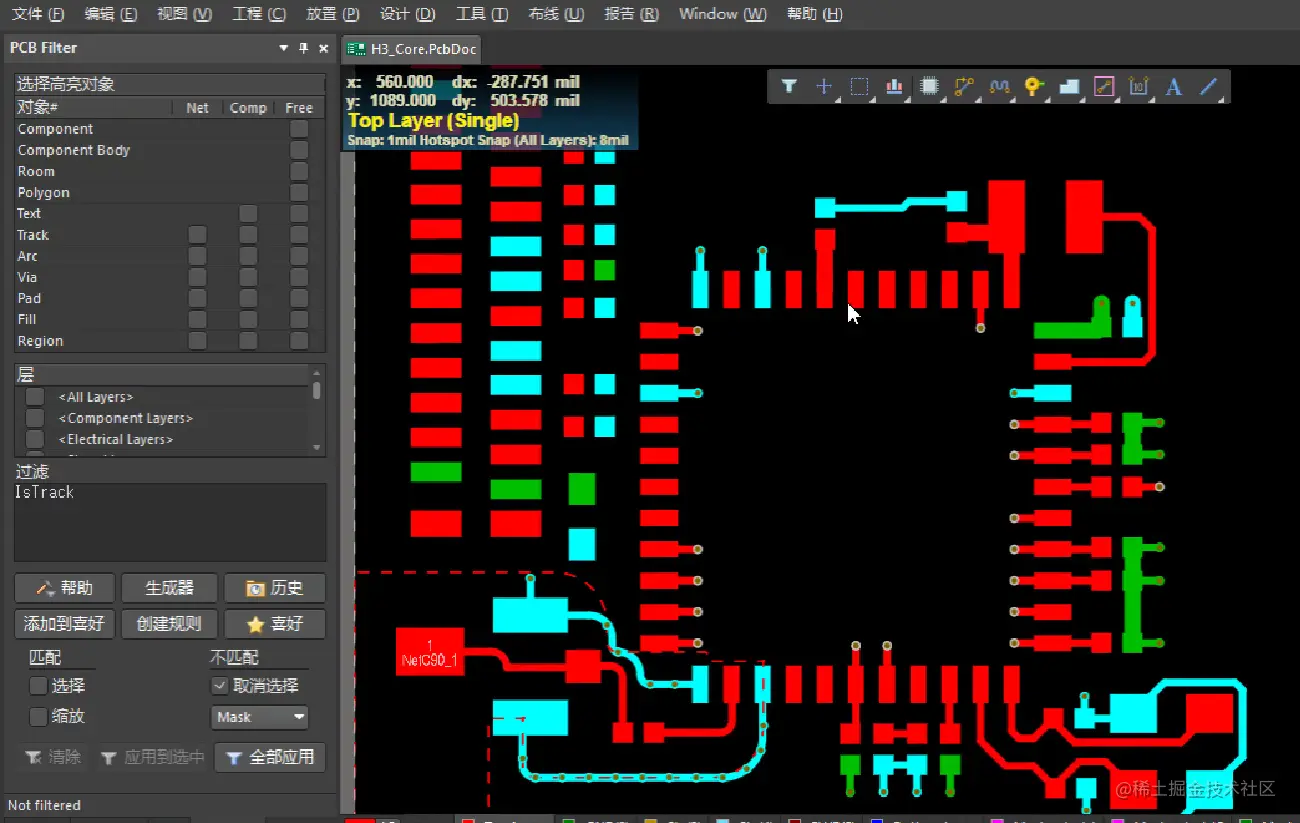Open the 喜好 favorites button
This screenshot has width=1300, height=823.
pyautogui.click(x=275, y=624)
